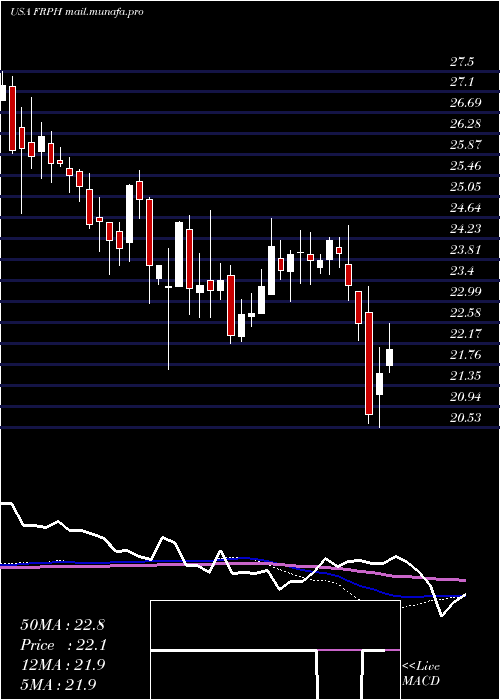Image resolution: width=500 pixels, height=700 pixels.
Task: Click the MACD histogram box at the bottom
Action: tap(275, 650)
